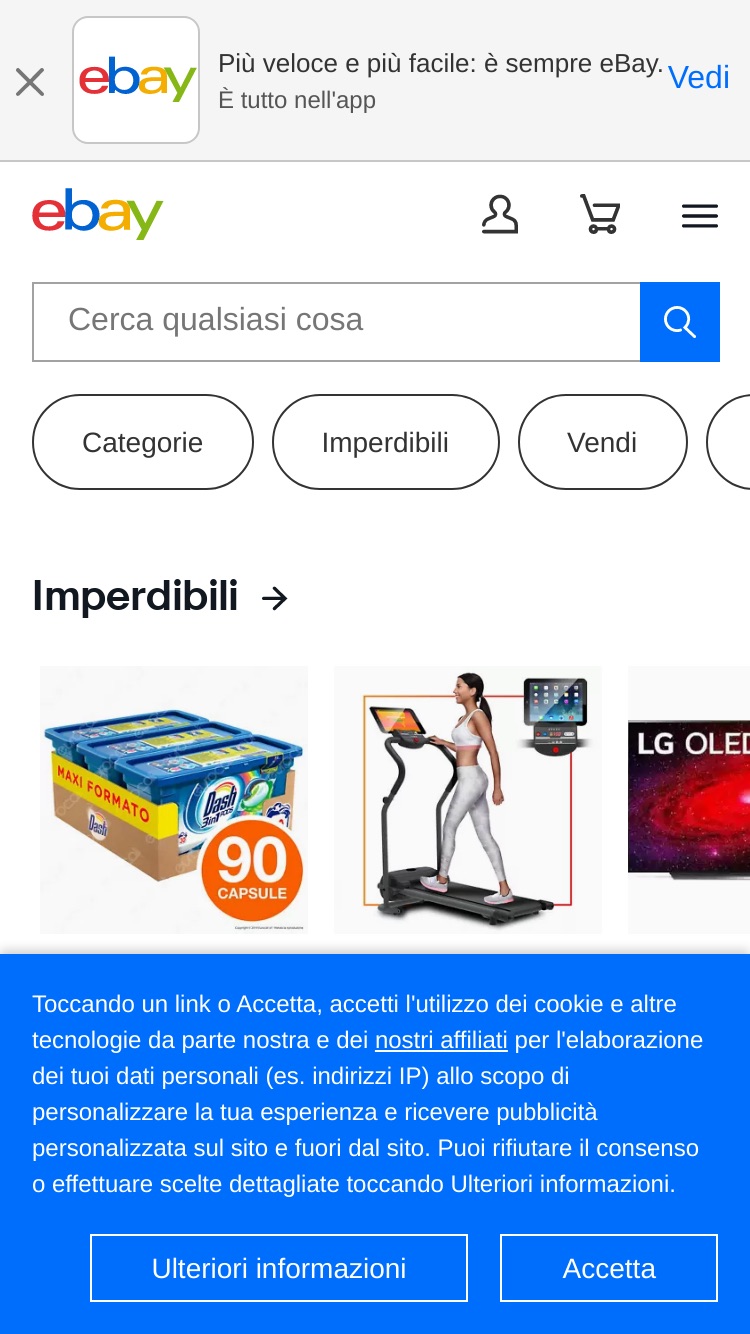750x1334 pixels.
Task: Open the app via Vedi link
Action: [x=699, y=77]
